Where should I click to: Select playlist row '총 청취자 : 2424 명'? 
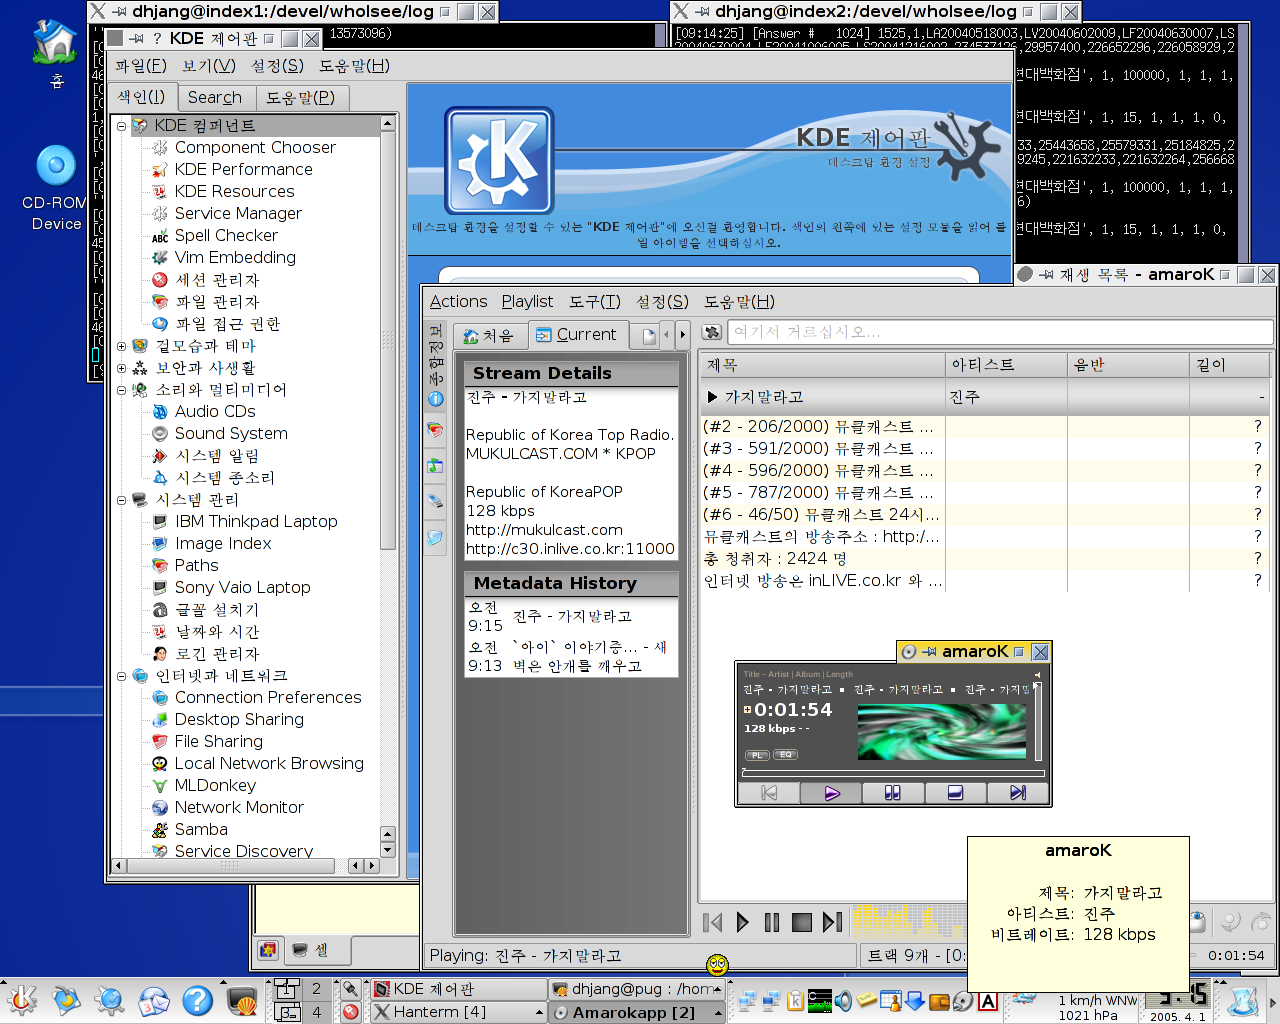point(985,558)
